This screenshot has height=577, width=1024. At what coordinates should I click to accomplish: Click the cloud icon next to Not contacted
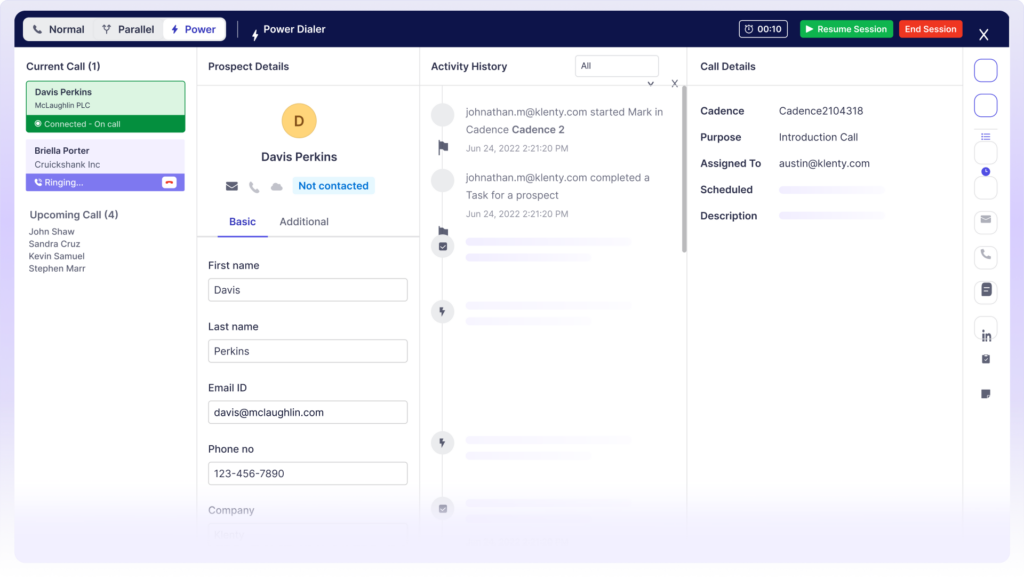coord(276,187)
